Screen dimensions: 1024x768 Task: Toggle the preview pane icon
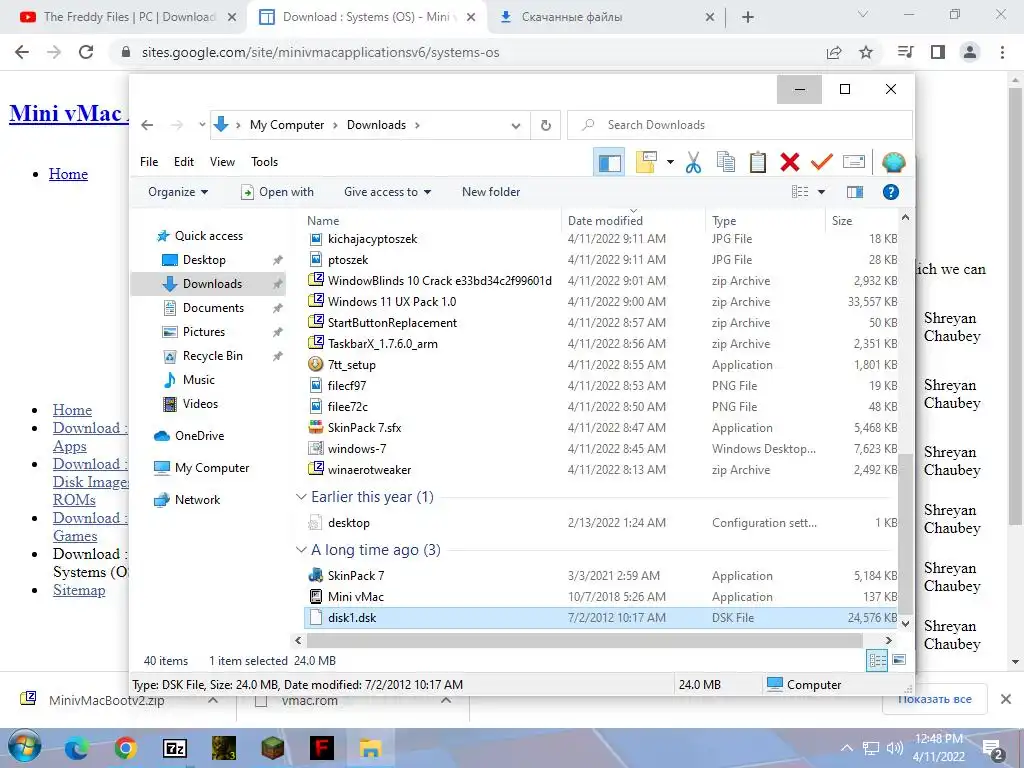pyautogui.click(x=855, y=192)
